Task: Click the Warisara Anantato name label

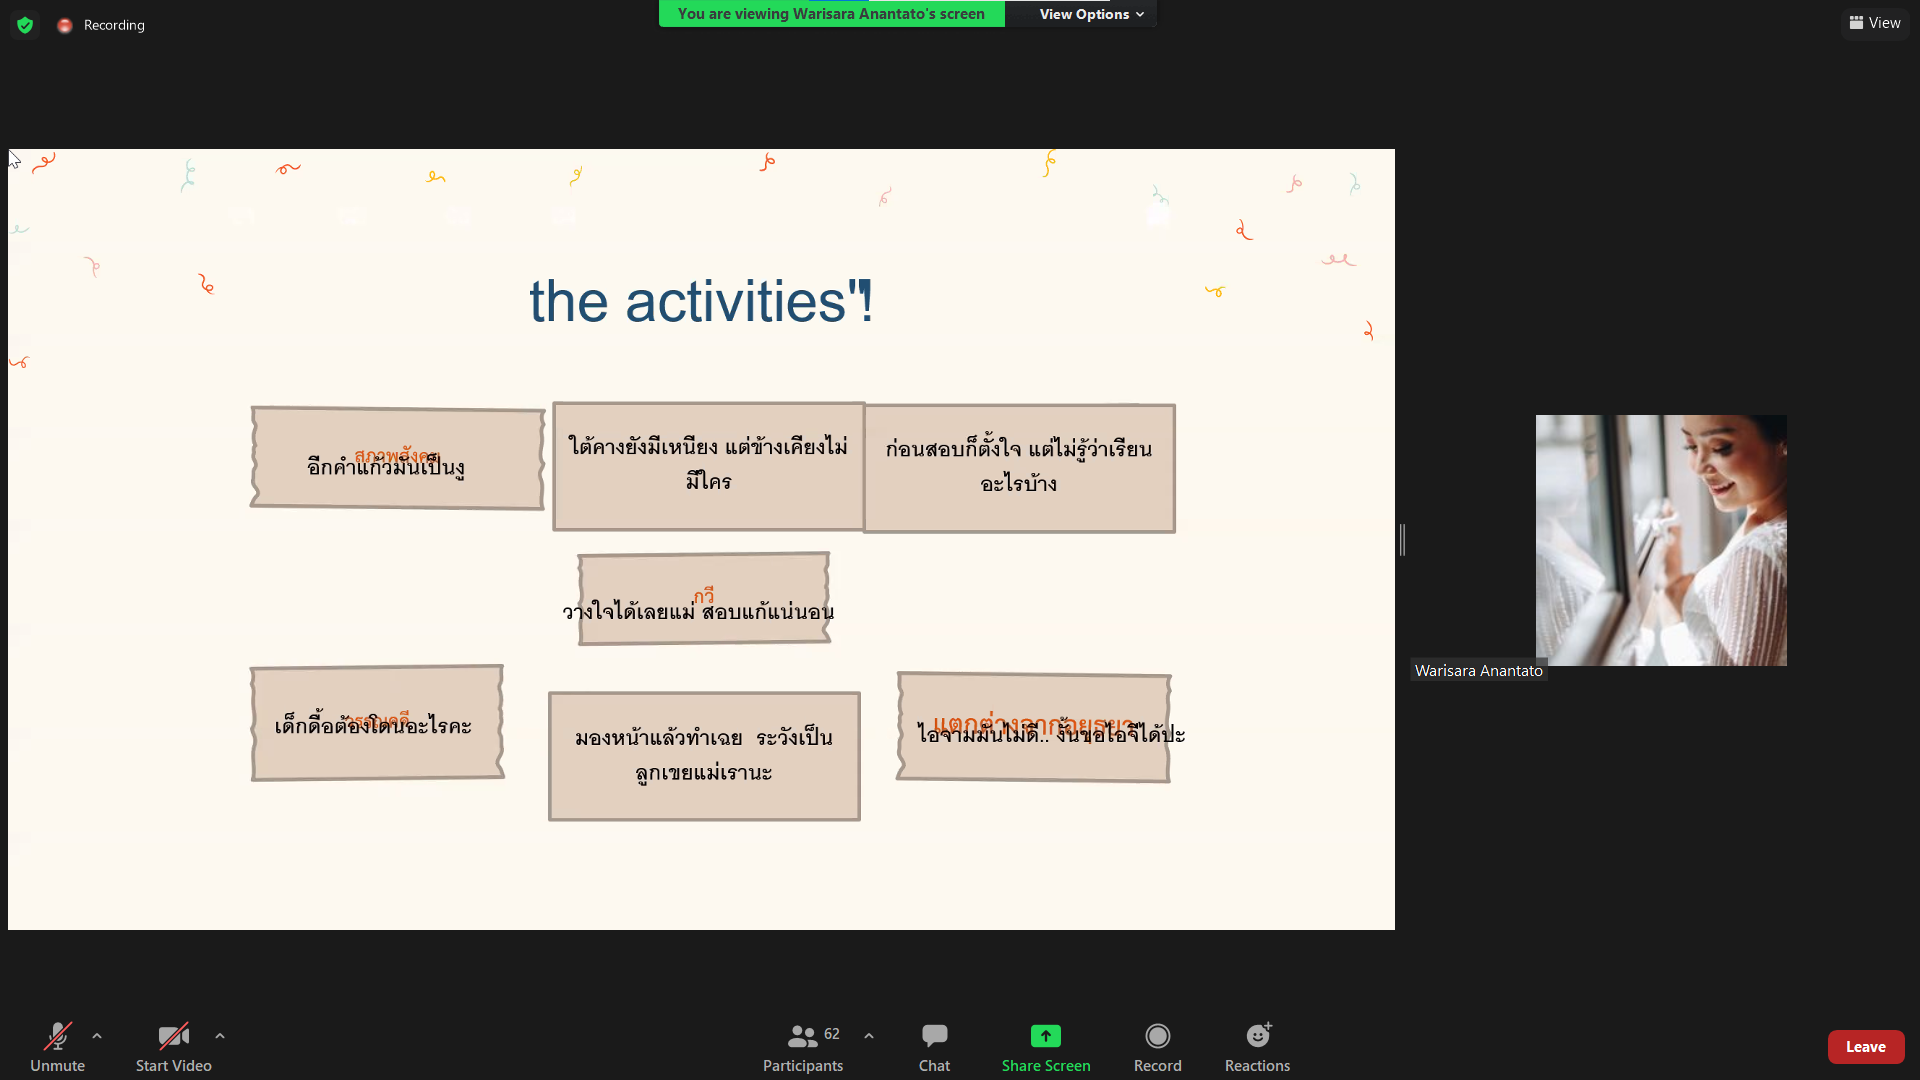Action: (x=1478, y=671)
